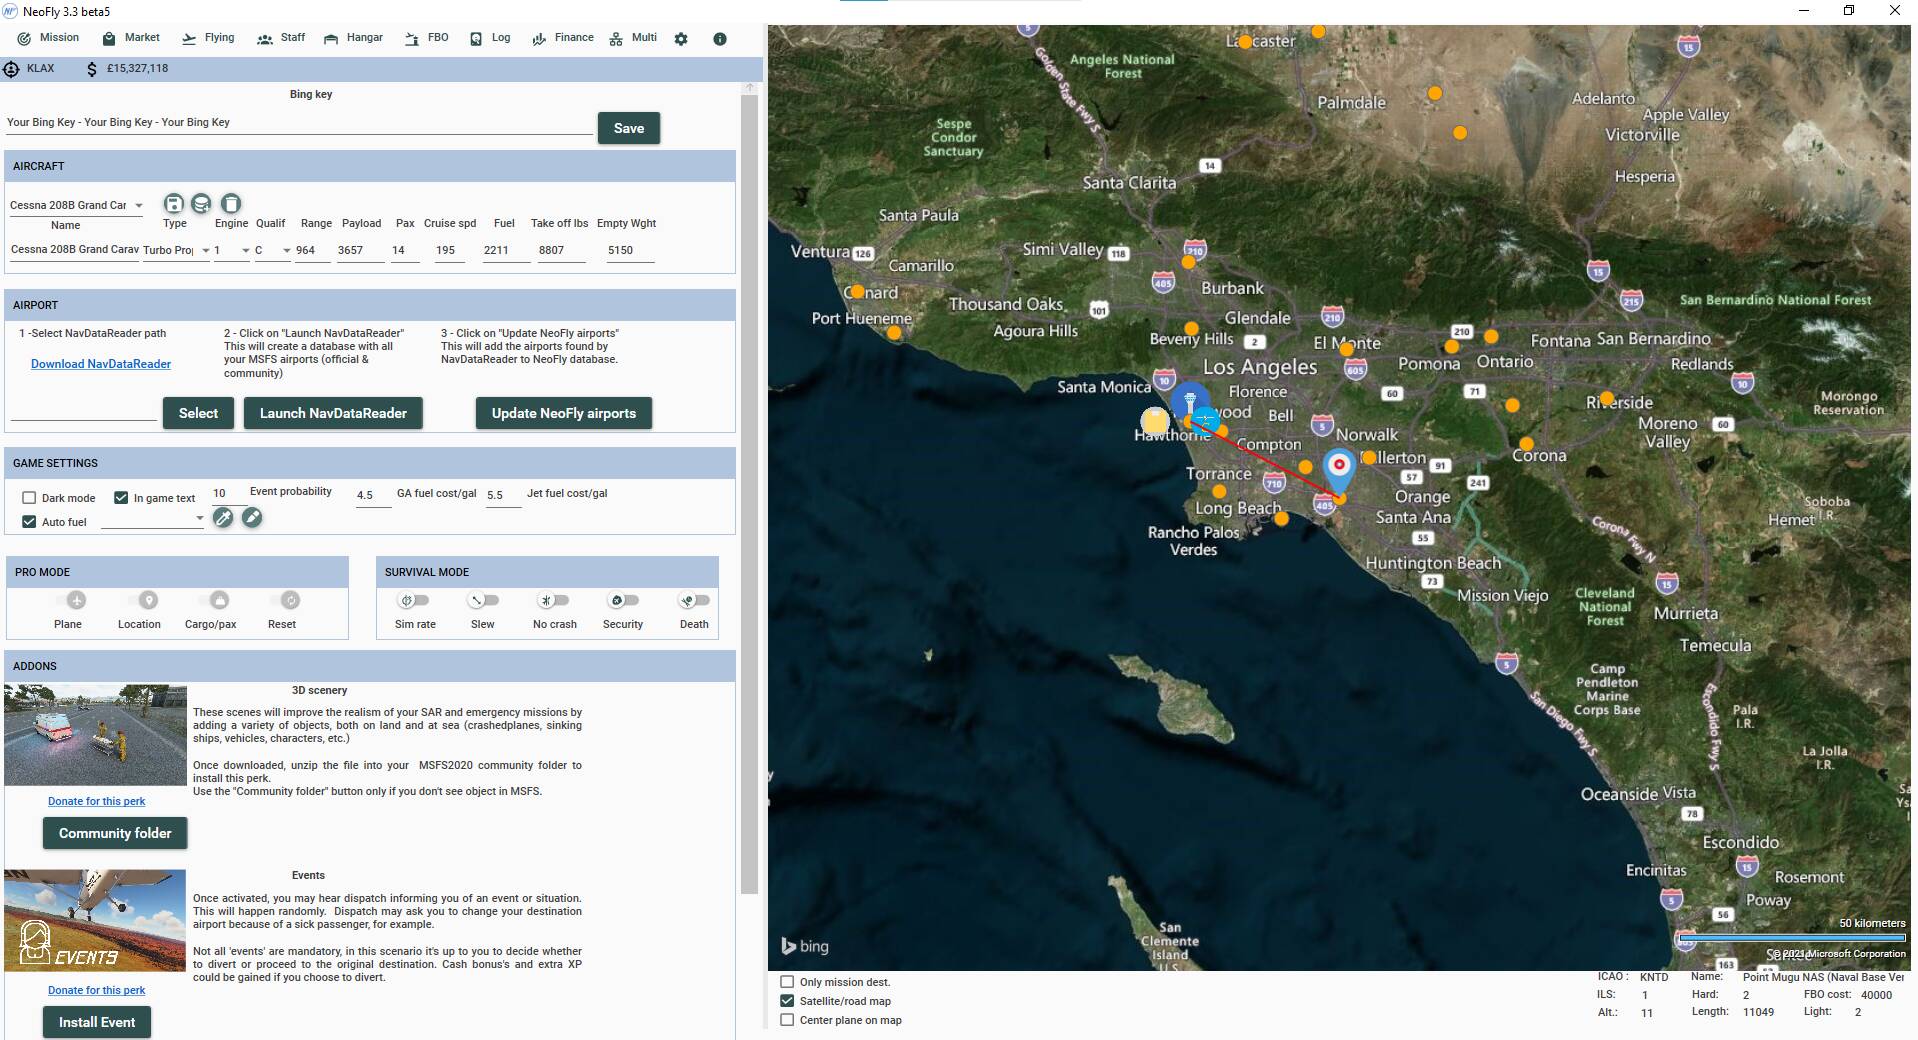Screen dimensions: 1918x1040
Task: Enable the Slew survival switch
Action: [483, 600]
